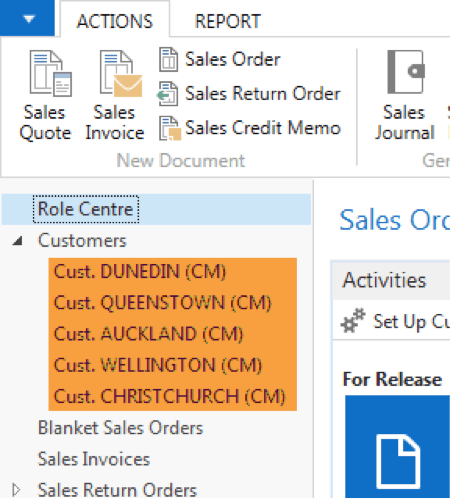Open Cust. QUEENSTOWN (CM) view
This screenshot has width=450, height=499.
coord(163,303)
